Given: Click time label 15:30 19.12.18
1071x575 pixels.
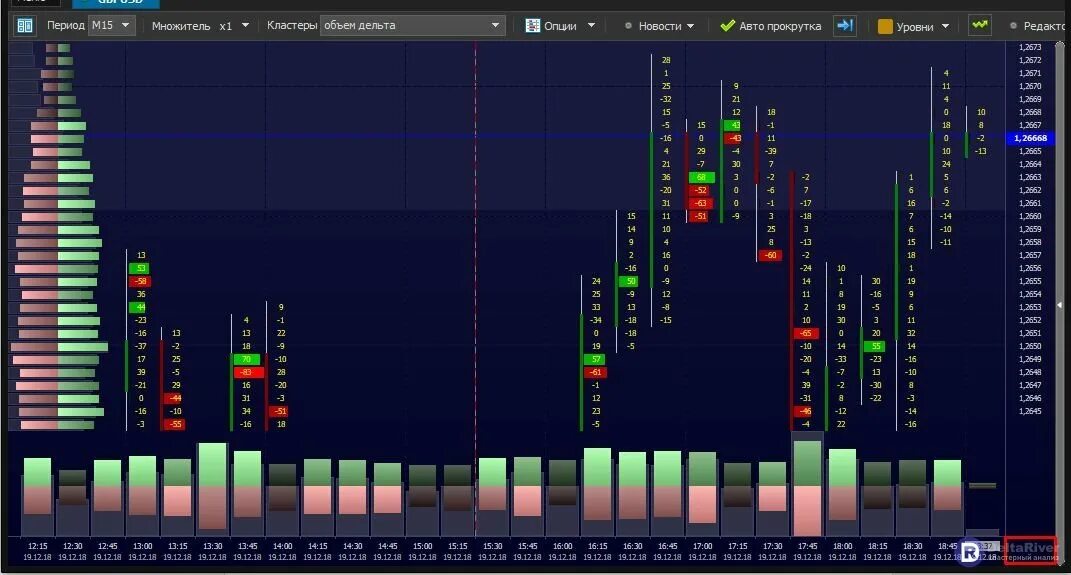Looking at the screenshot, I should tap(492, 551).
